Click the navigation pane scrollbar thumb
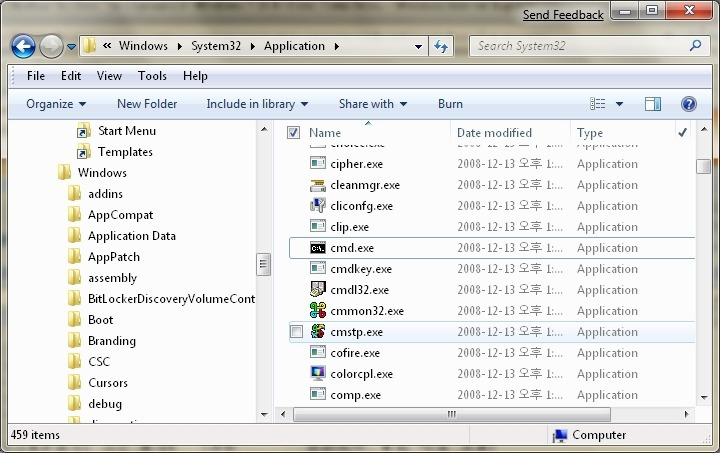 [264, 264]
